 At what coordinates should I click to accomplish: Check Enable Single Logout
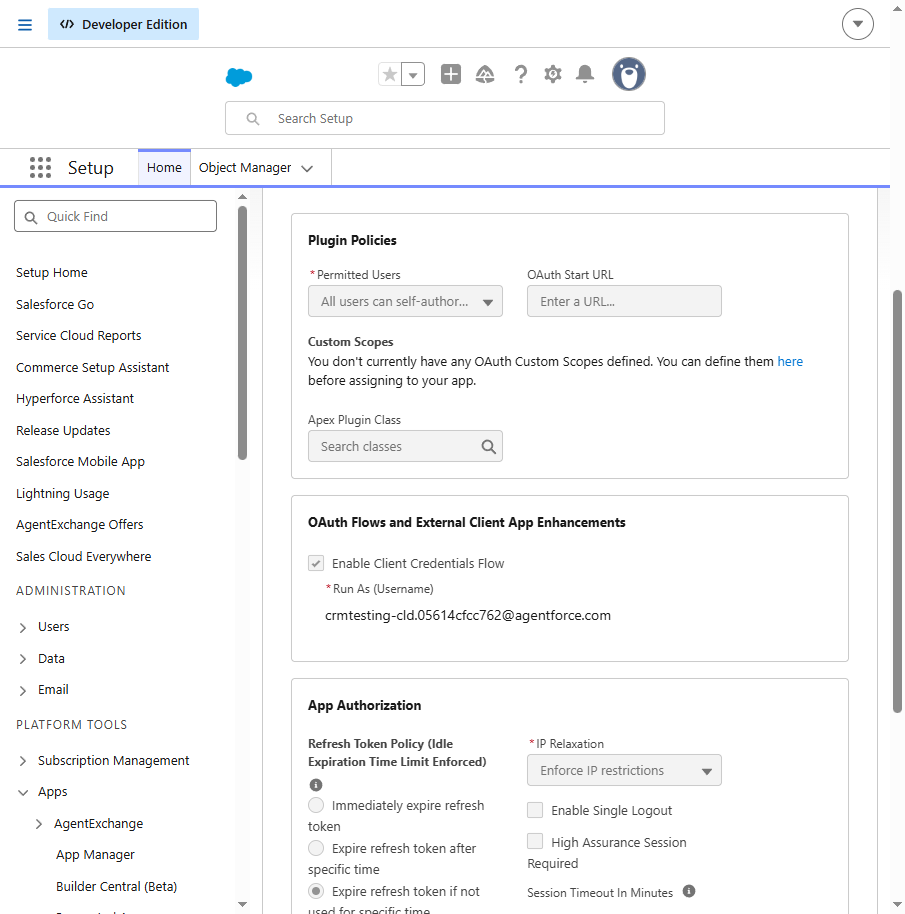coord(535,810)
